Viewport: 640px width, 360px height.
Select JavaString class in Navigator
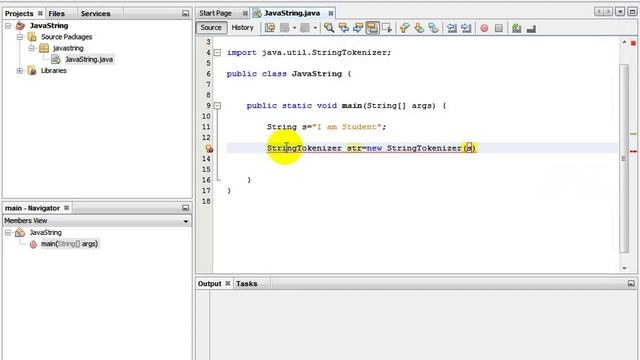[x=46, y=233]
